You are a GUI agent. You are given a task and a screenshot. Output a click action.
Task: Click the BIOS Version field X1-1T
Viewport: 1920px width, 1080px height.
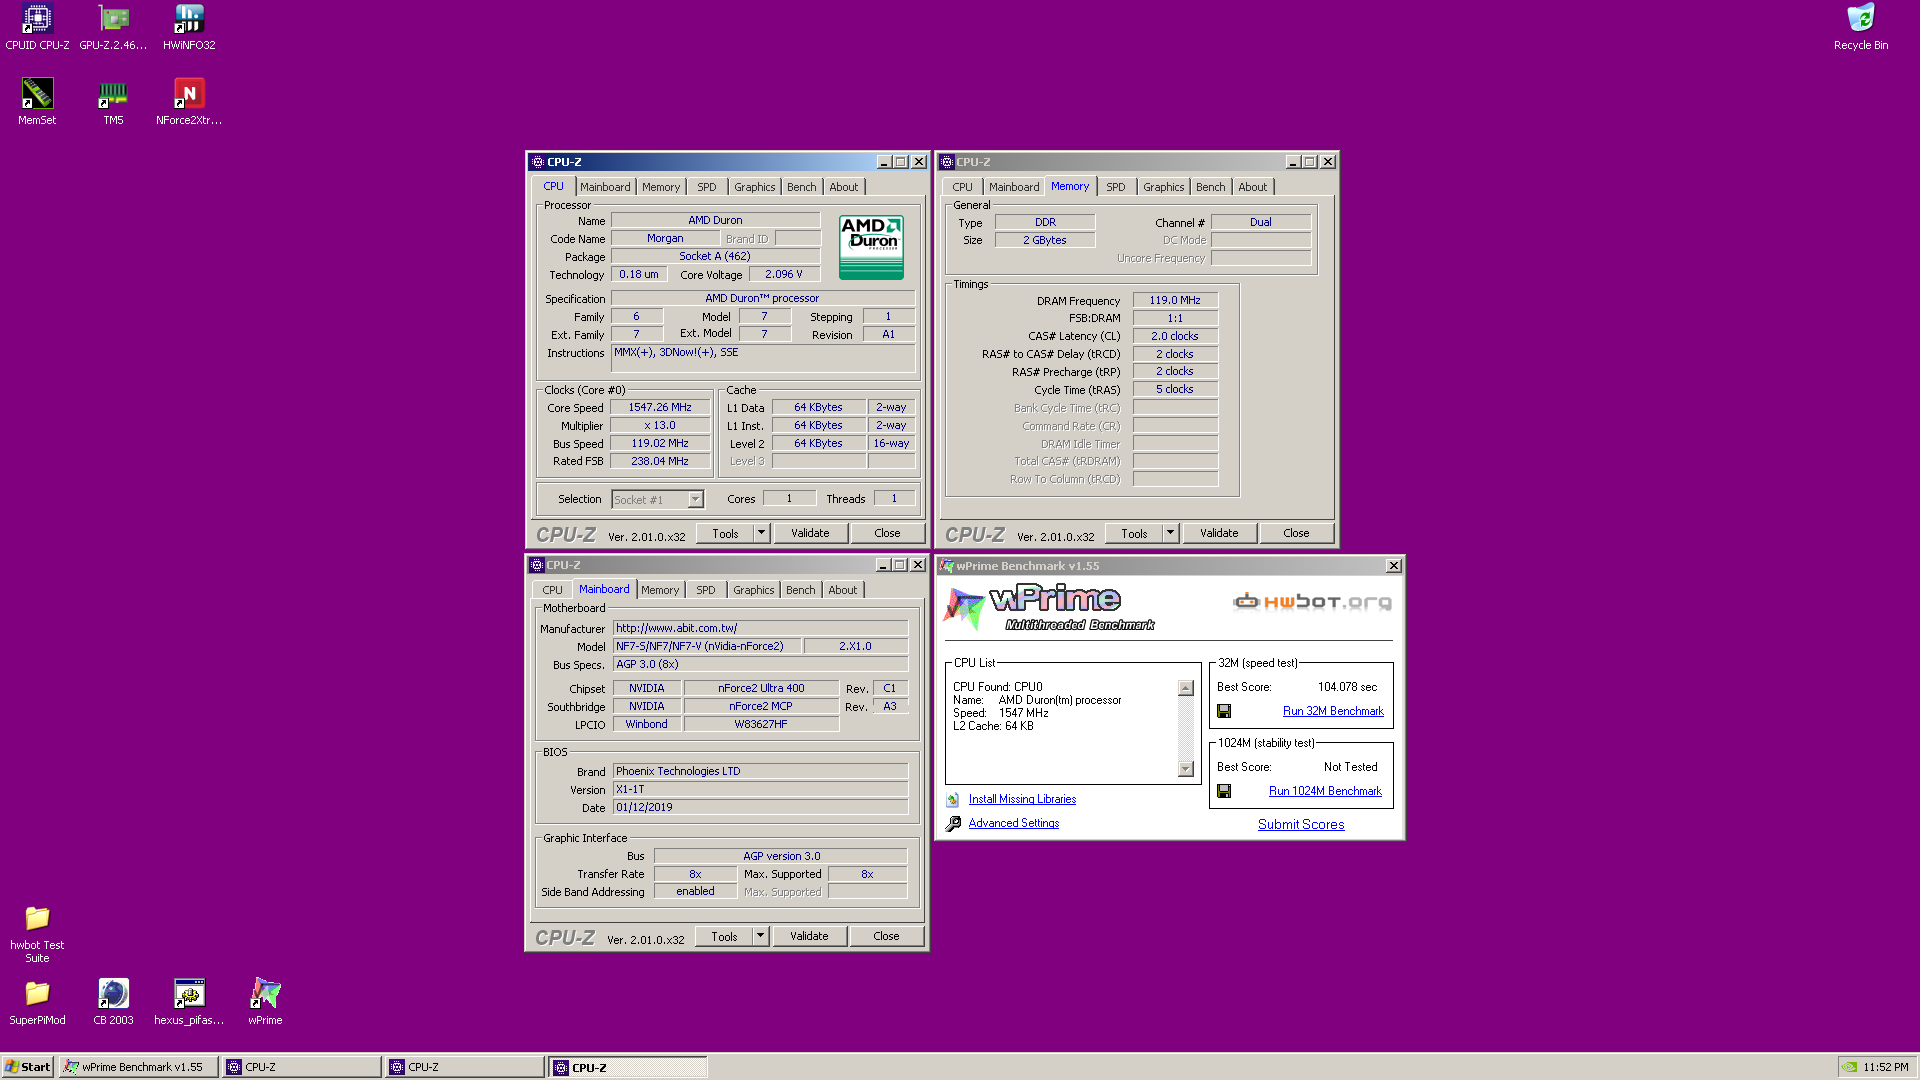pos(760,790)
